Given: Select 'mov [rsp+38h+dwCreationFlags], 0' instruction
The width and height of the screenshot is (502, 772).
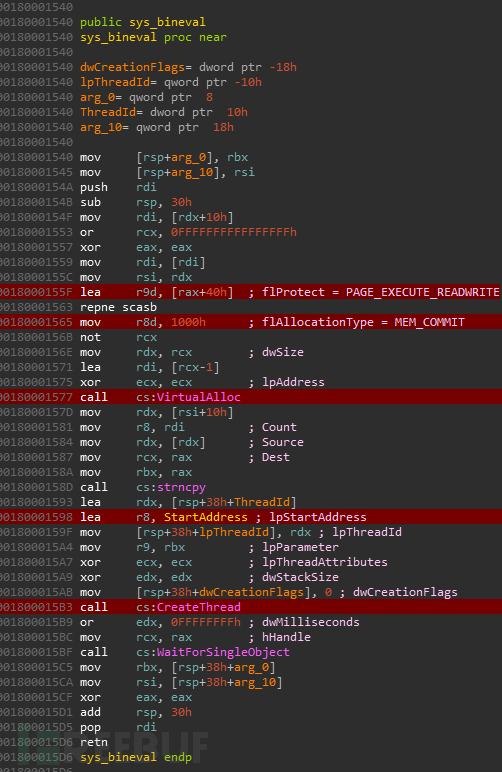Looking at the screenshot, I should (206, 592).
